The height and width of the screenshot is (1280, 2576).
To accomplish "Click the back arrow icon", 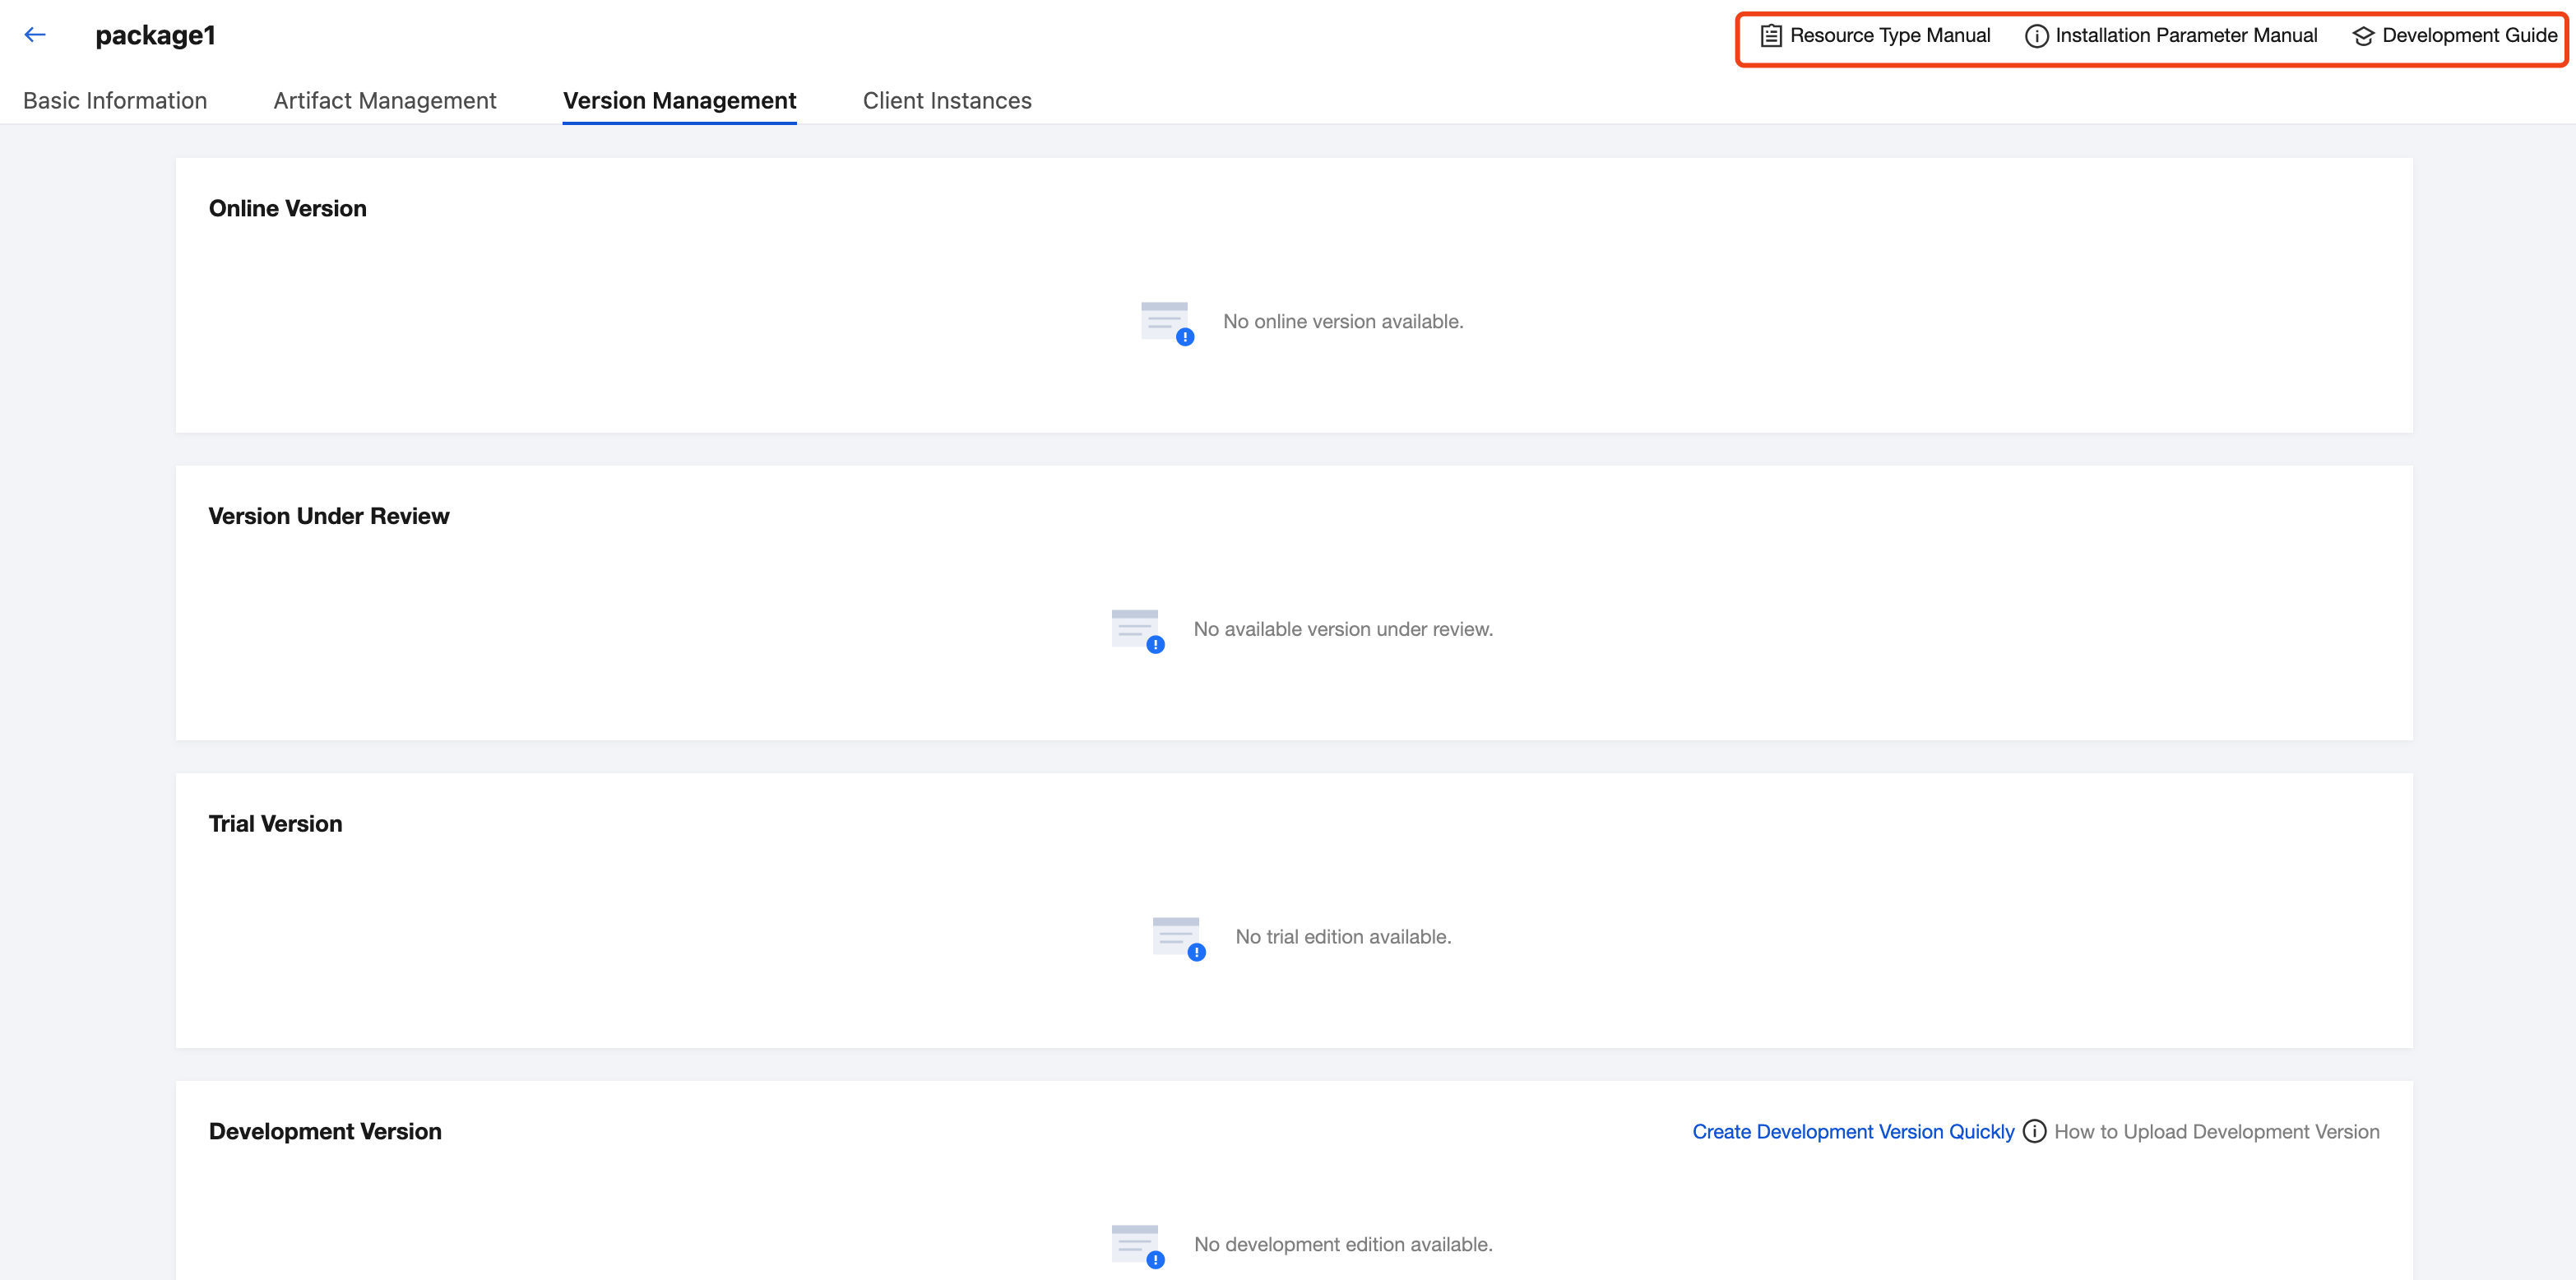I will pos(35,35).
